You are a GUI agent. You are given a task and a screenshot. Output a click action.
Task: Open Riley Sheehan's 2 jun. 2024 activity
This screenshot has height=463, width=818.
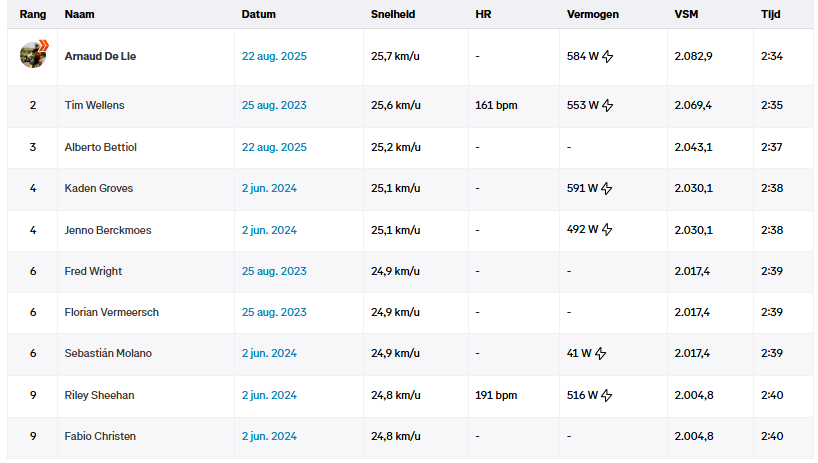click(x=269, y=396)
